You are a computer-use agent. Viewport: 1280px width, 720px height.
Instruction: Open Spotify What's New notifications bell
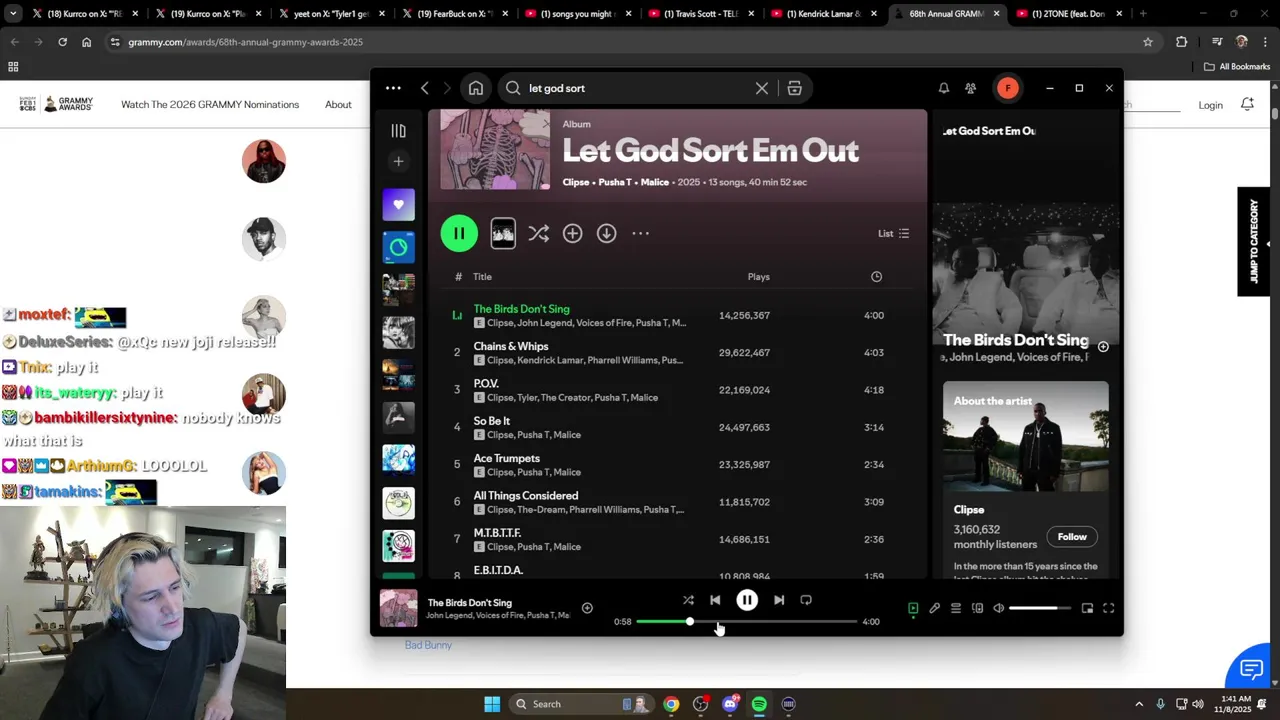click(943, 88)
